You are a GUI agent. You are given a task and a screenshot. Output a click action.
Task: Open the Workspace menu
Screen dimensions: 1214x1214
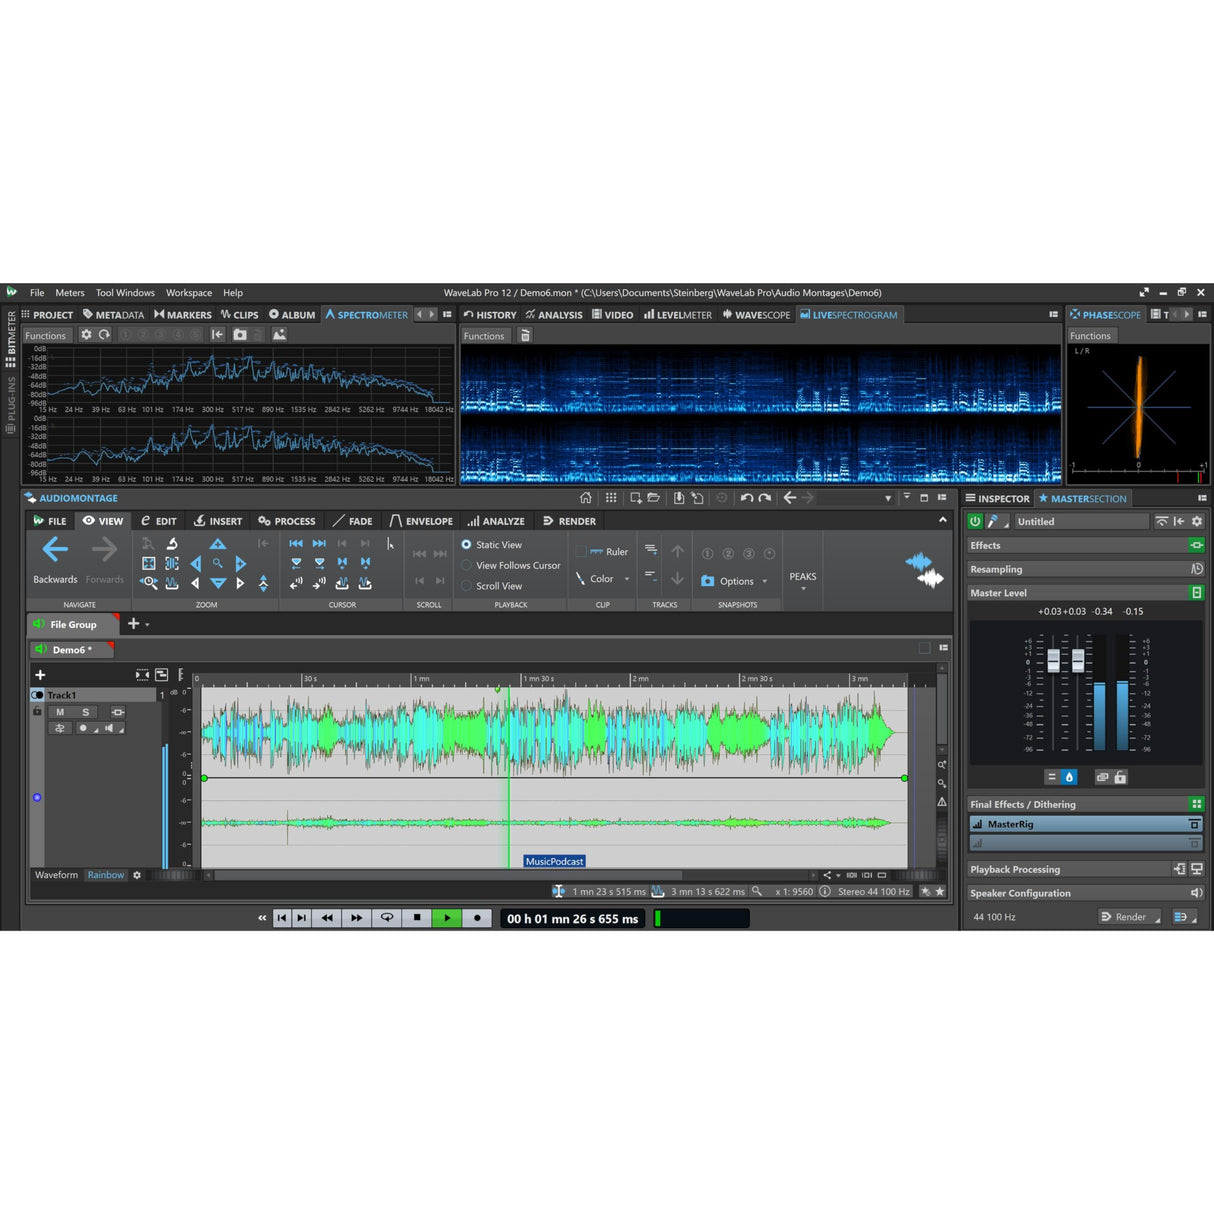click(x=189, y=293)
